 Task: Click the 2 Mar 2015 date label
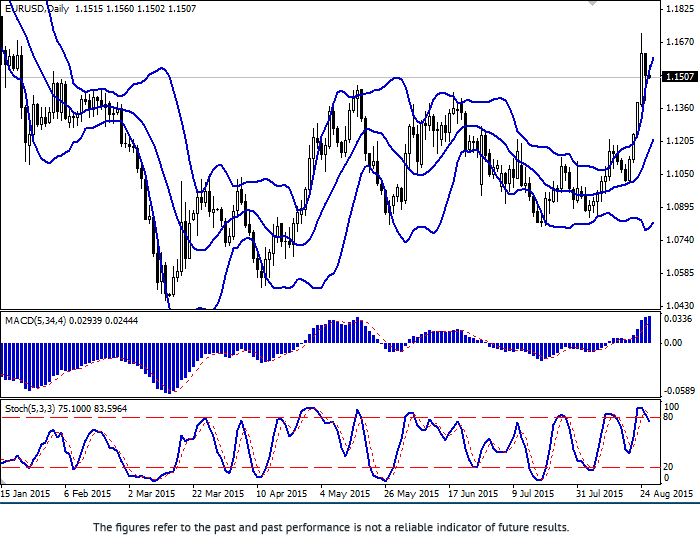[x=151, y=494]
